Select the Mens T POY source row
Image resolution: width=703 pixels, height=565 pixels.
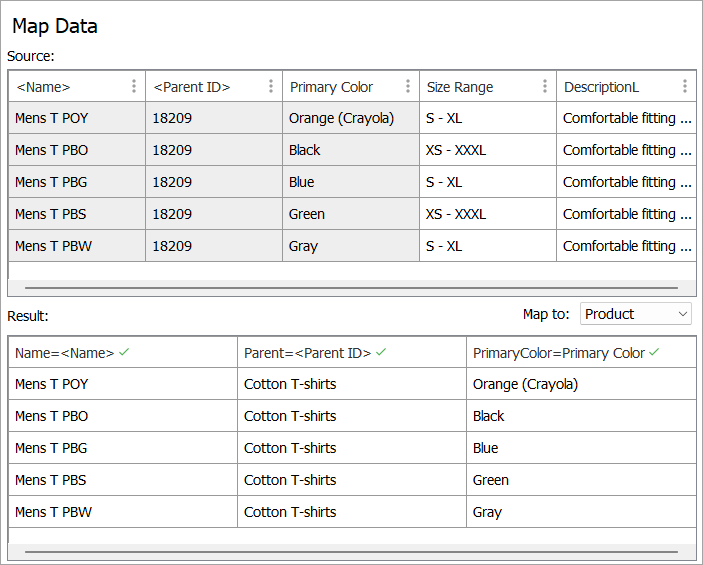click(52, 118)
